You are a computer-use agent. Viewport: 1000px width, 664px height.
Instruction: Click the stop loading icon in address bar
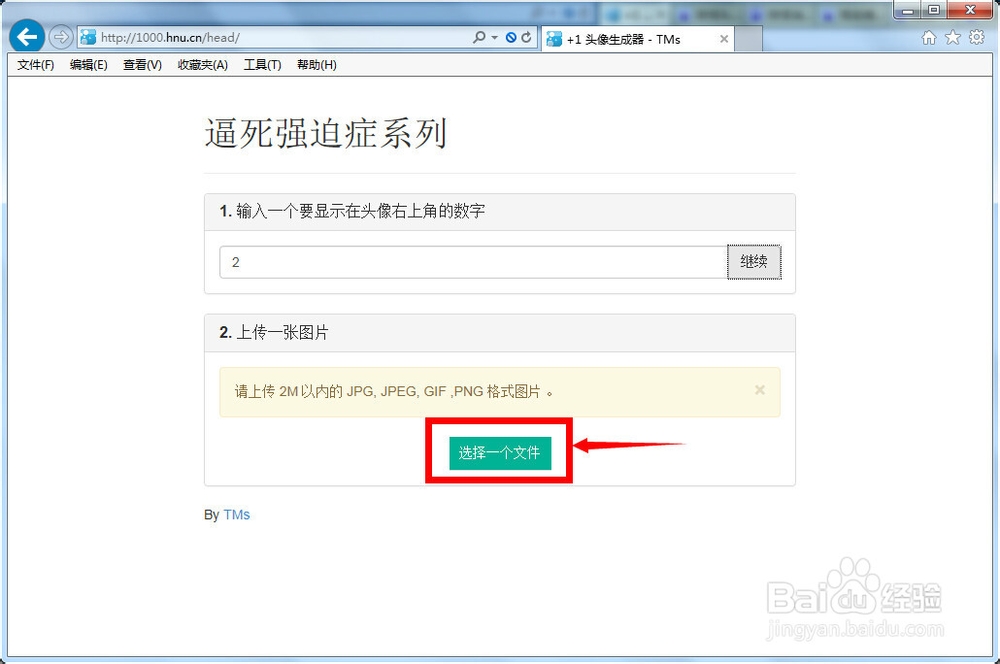click(510, 37)
